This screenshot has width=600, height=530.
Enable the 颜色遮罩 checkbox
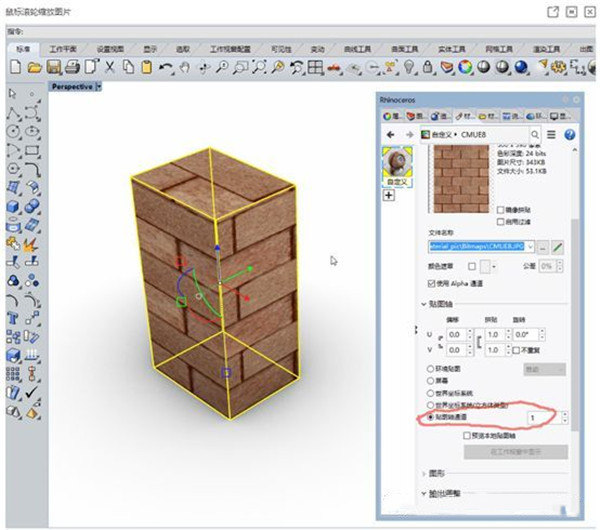(472, 266)
